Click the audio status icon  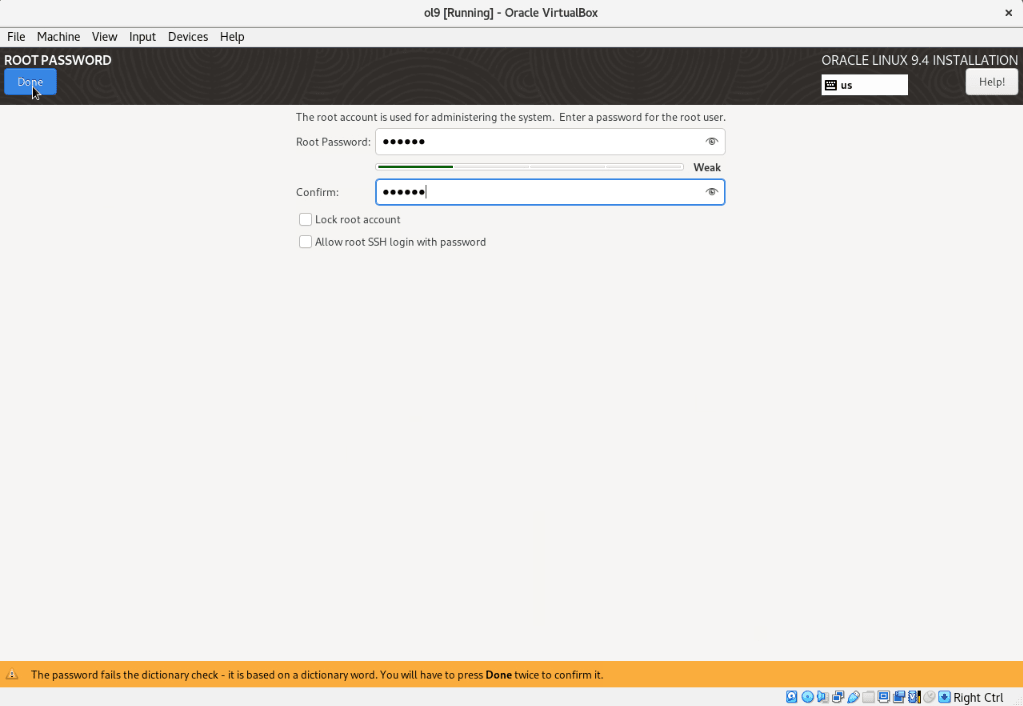(x=823, y=697)
